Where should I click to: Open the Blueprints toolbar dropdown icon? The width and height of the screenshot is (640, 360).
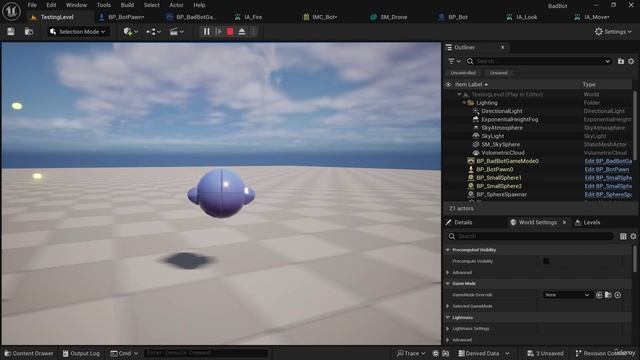153,31
